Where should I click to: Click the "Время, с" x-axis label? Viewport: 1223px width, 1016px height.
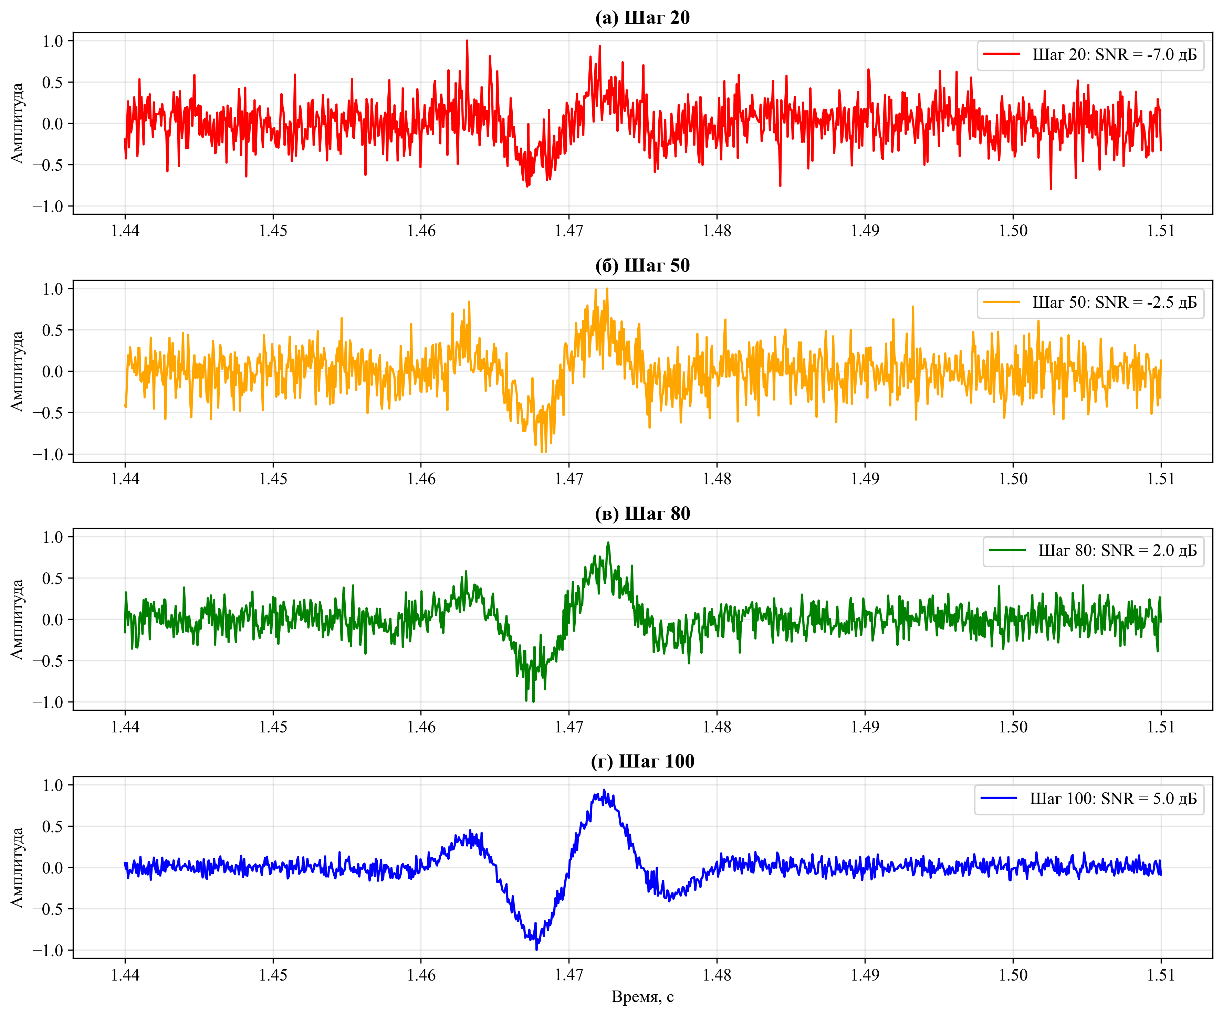(642, 997)
